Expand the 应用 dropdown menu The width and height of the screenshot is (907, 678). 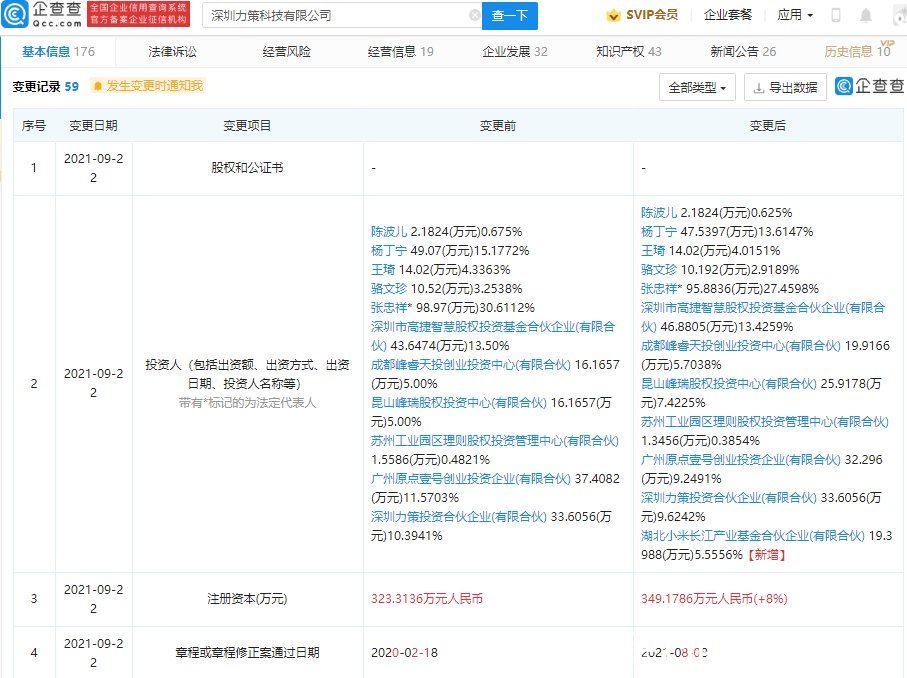pyautogui.click(x=795, y=15)
